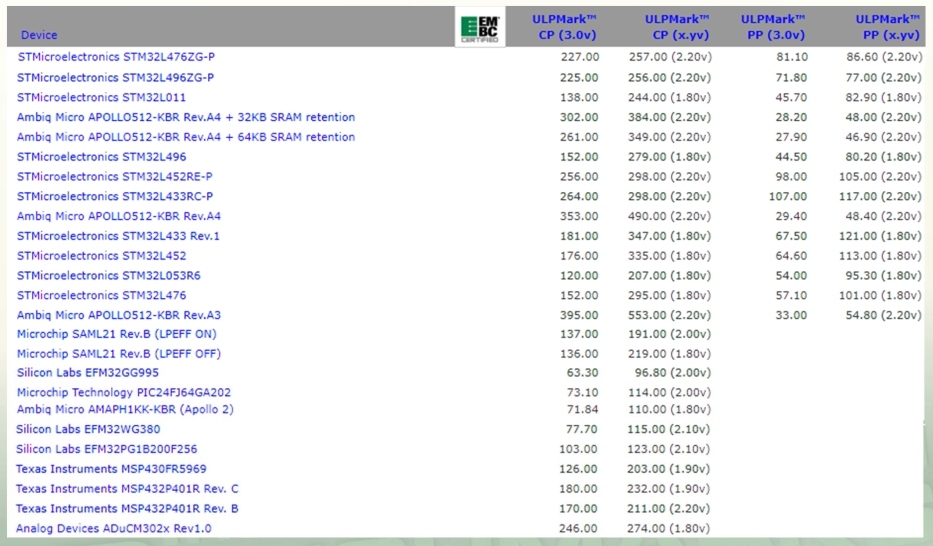
Task: Open APOLLO512-KBR Rev.A4 + 32KB SRAM retention
Action: pos(186,117)
